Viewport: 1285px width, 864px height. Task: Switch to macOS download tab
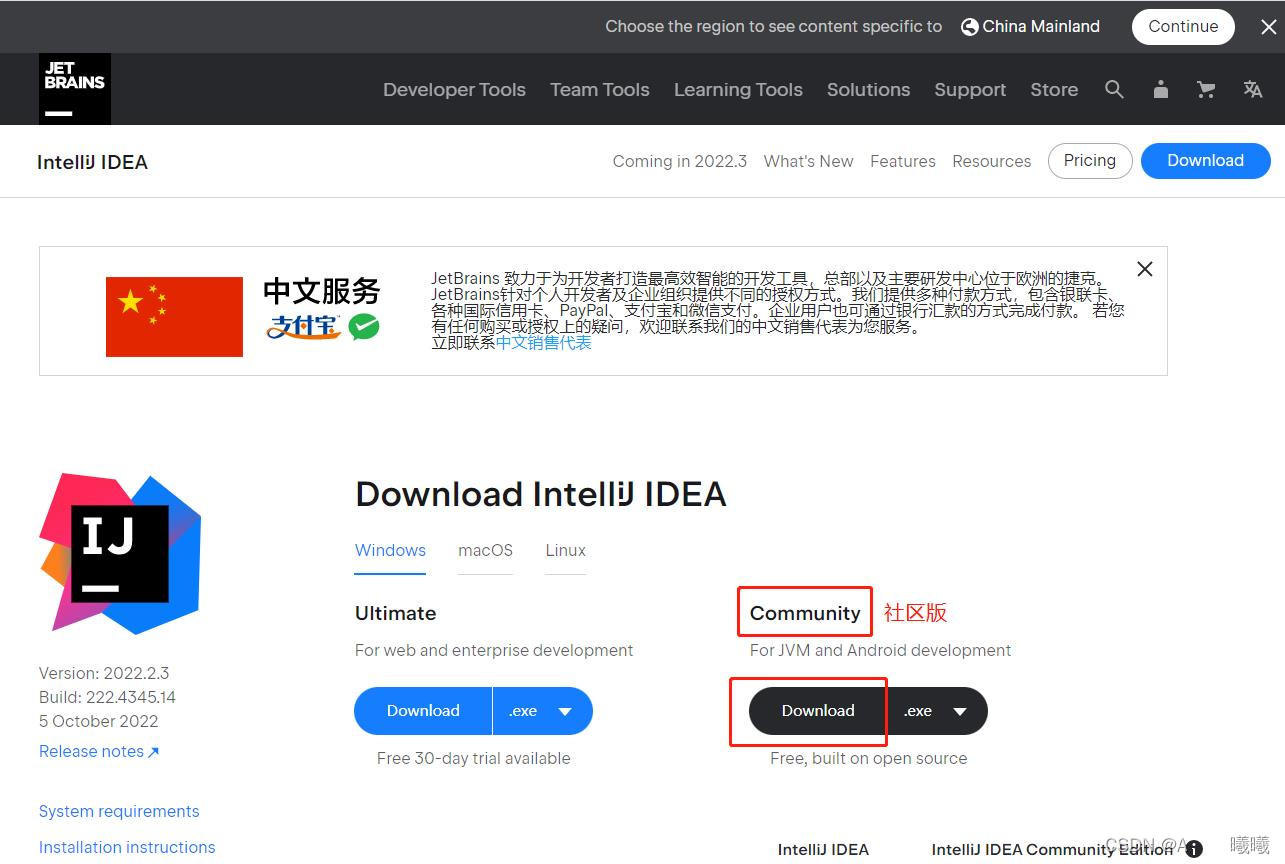click(x=485, y=551)
